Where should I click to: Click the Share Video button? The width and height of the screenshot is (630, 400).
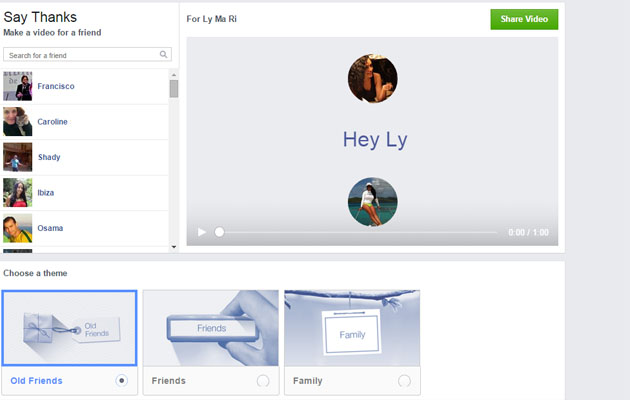524,19
